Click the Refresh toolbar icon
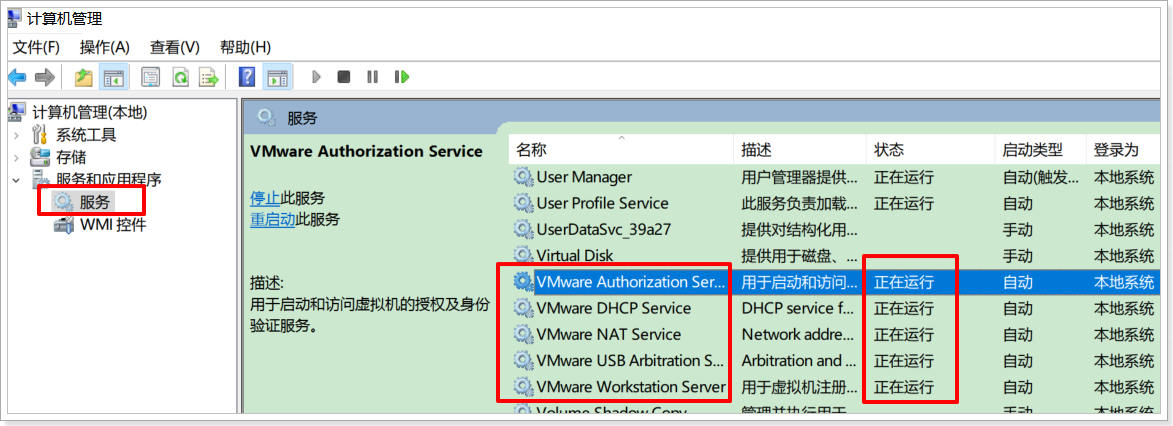Viewport: 1173px width, 426px height. (180, 77)
